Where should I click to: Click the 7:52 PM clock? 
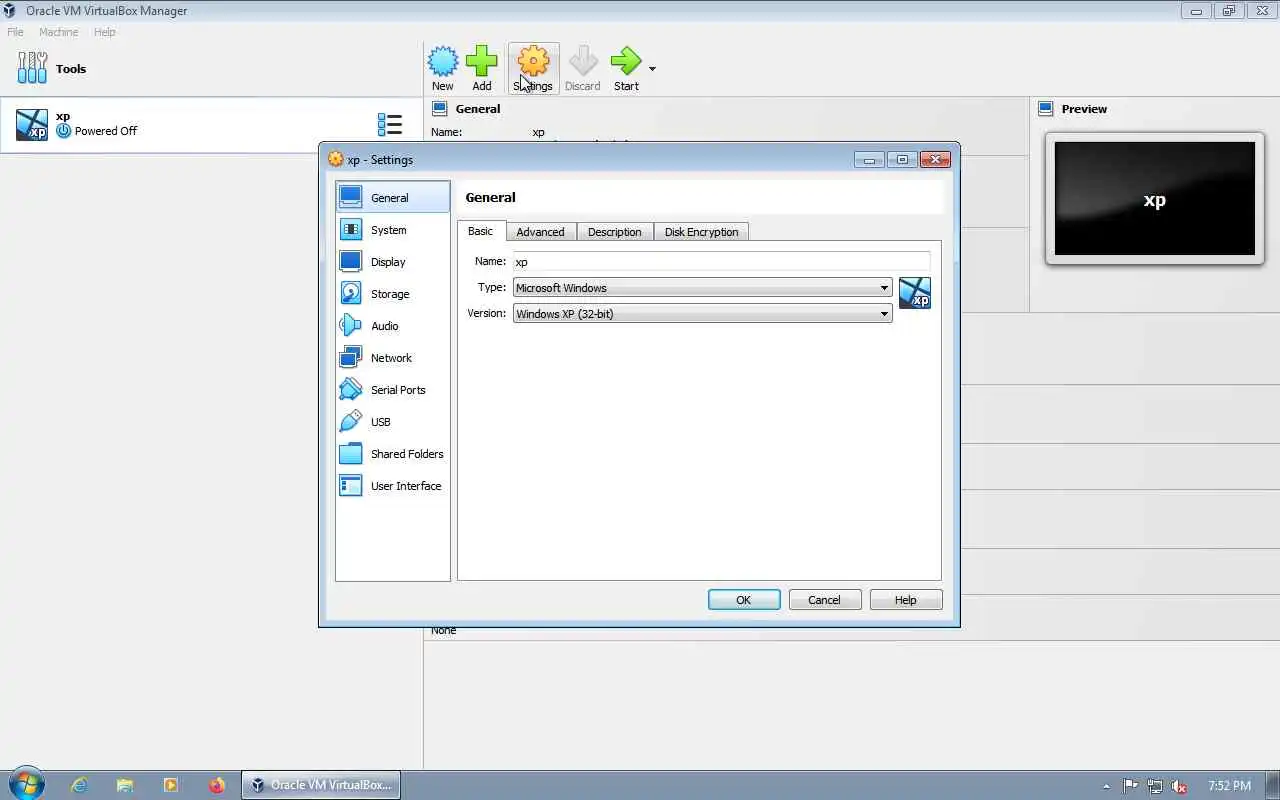pos(1230,786)
